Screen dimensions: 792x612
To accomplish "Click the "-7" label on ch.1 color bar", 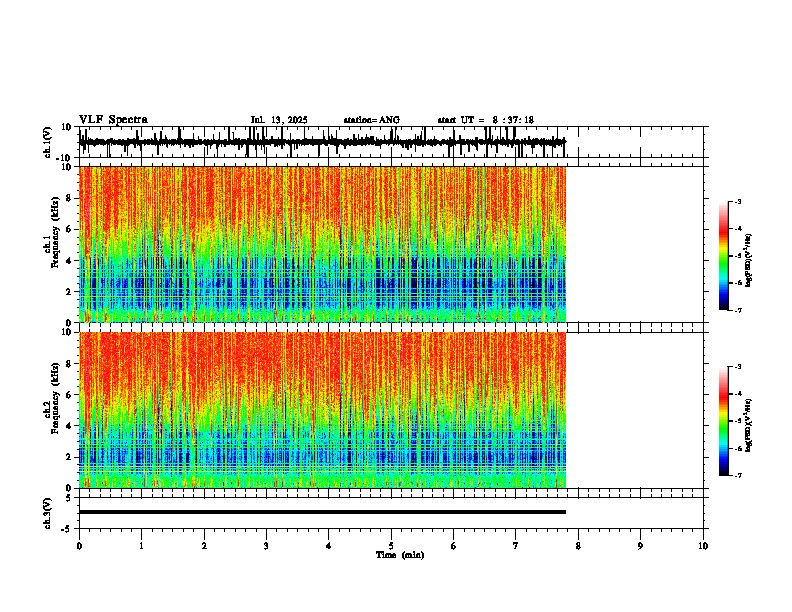I will pyautogui.click(x=737, y=310).
